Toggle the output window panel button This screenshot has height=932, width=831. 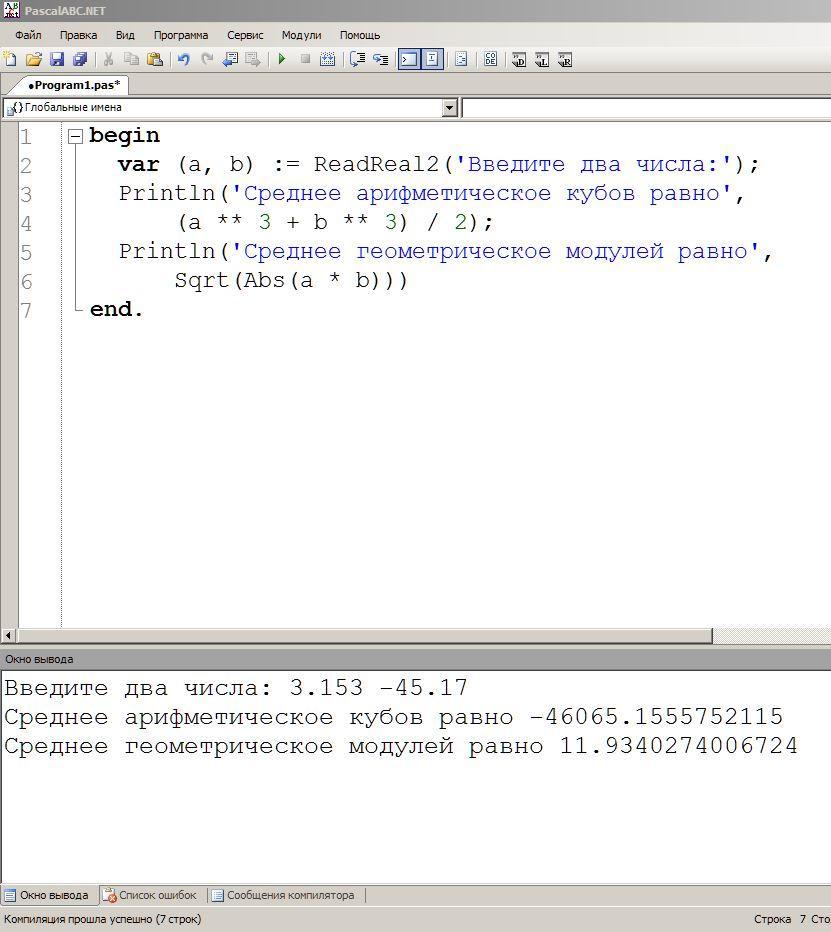point(409,59)
